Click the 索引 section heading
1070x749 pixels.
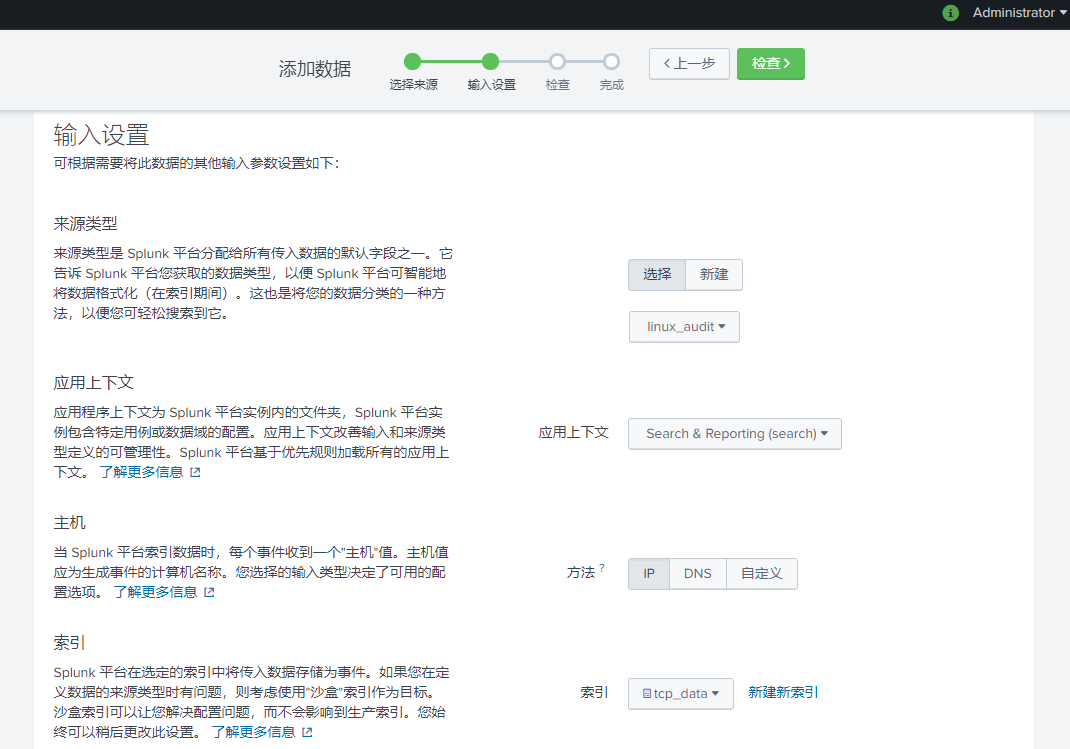pos(69,643)
